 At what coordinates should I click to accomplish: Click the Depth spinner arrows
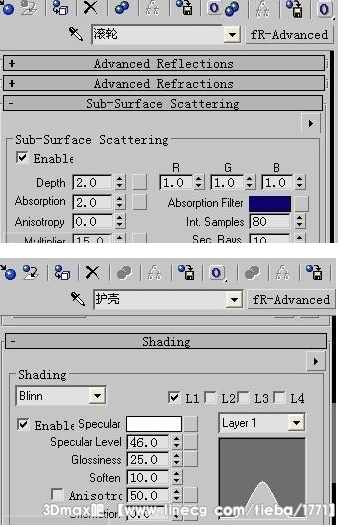(x=120, y=183)
